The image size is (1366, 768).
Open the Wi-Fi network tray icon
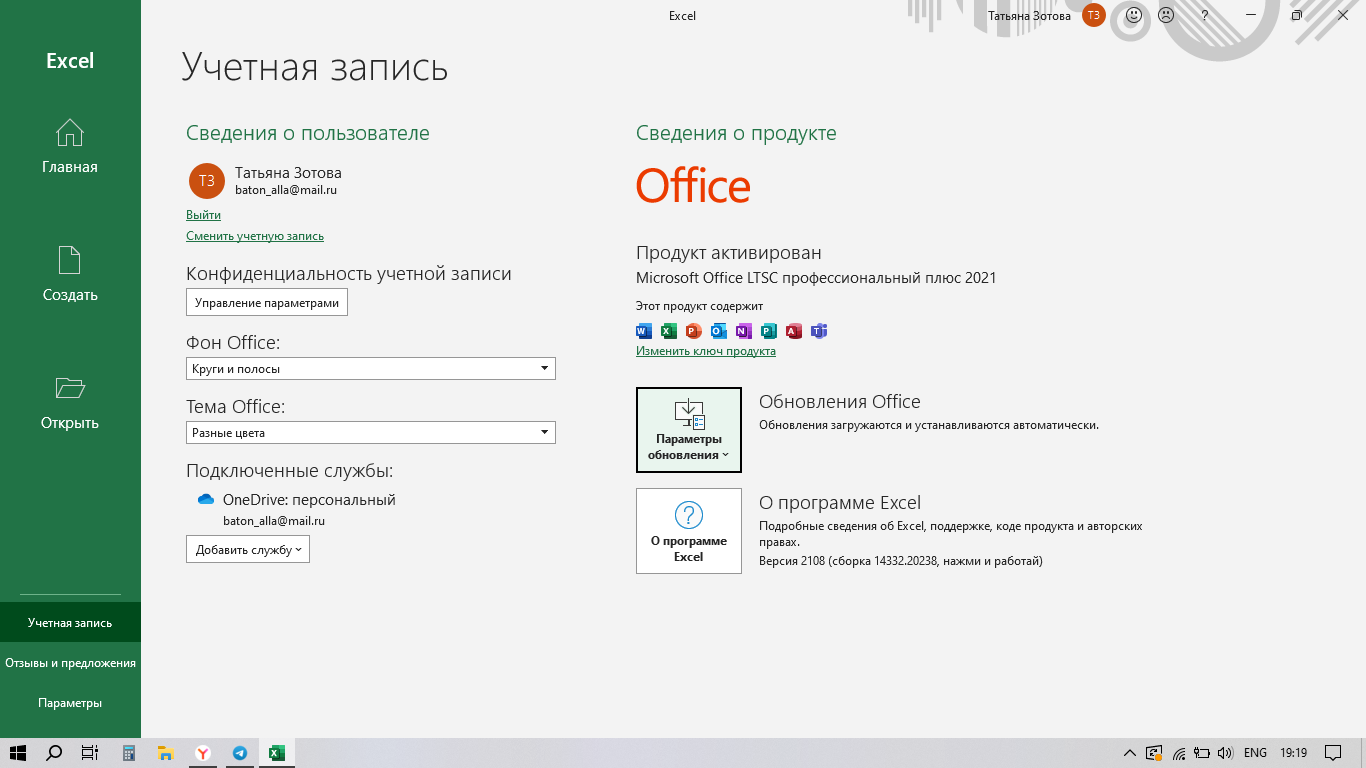1179,753
